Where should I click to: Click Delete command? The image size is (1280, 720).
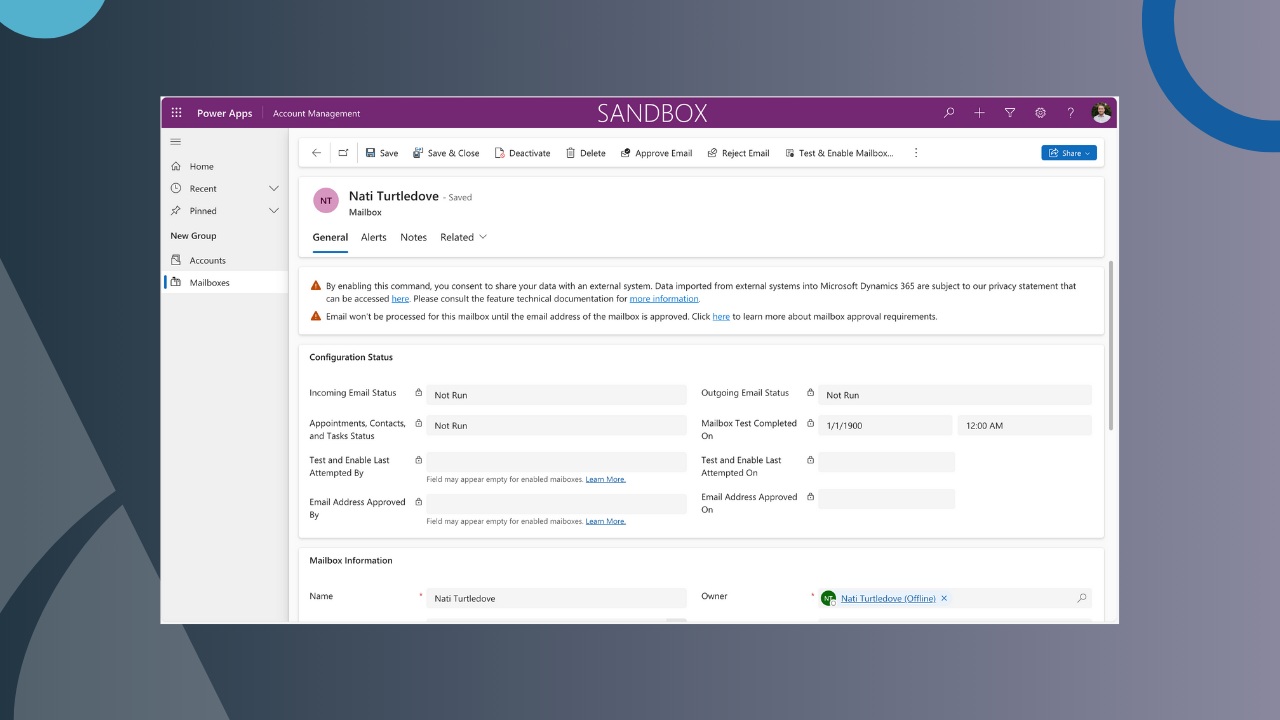pyautogui.click(x=585, y=153)
